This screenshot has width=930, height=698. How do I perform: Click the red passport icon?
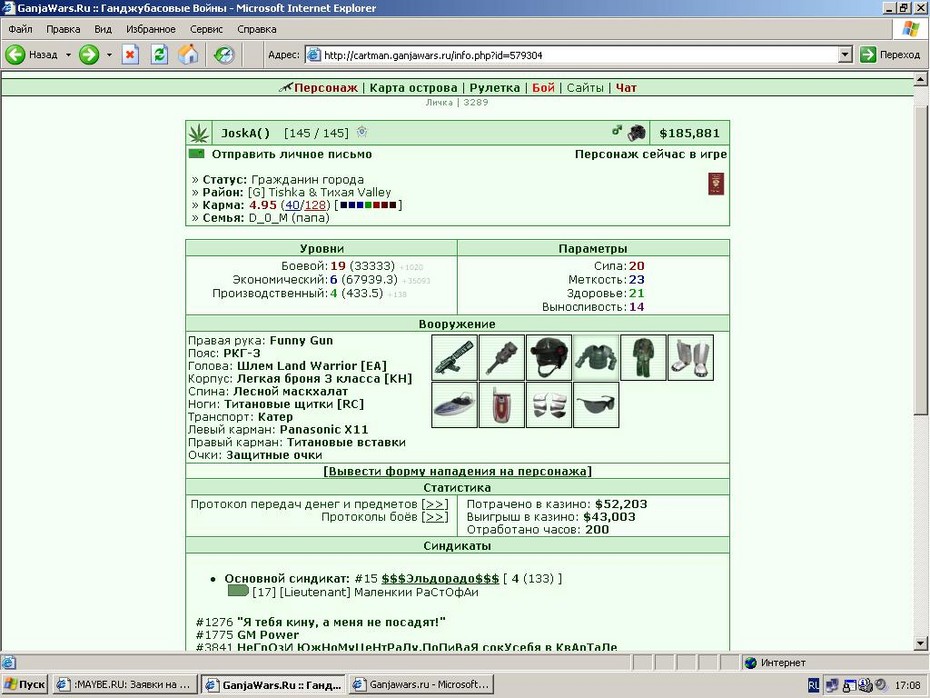coord(716,184)
